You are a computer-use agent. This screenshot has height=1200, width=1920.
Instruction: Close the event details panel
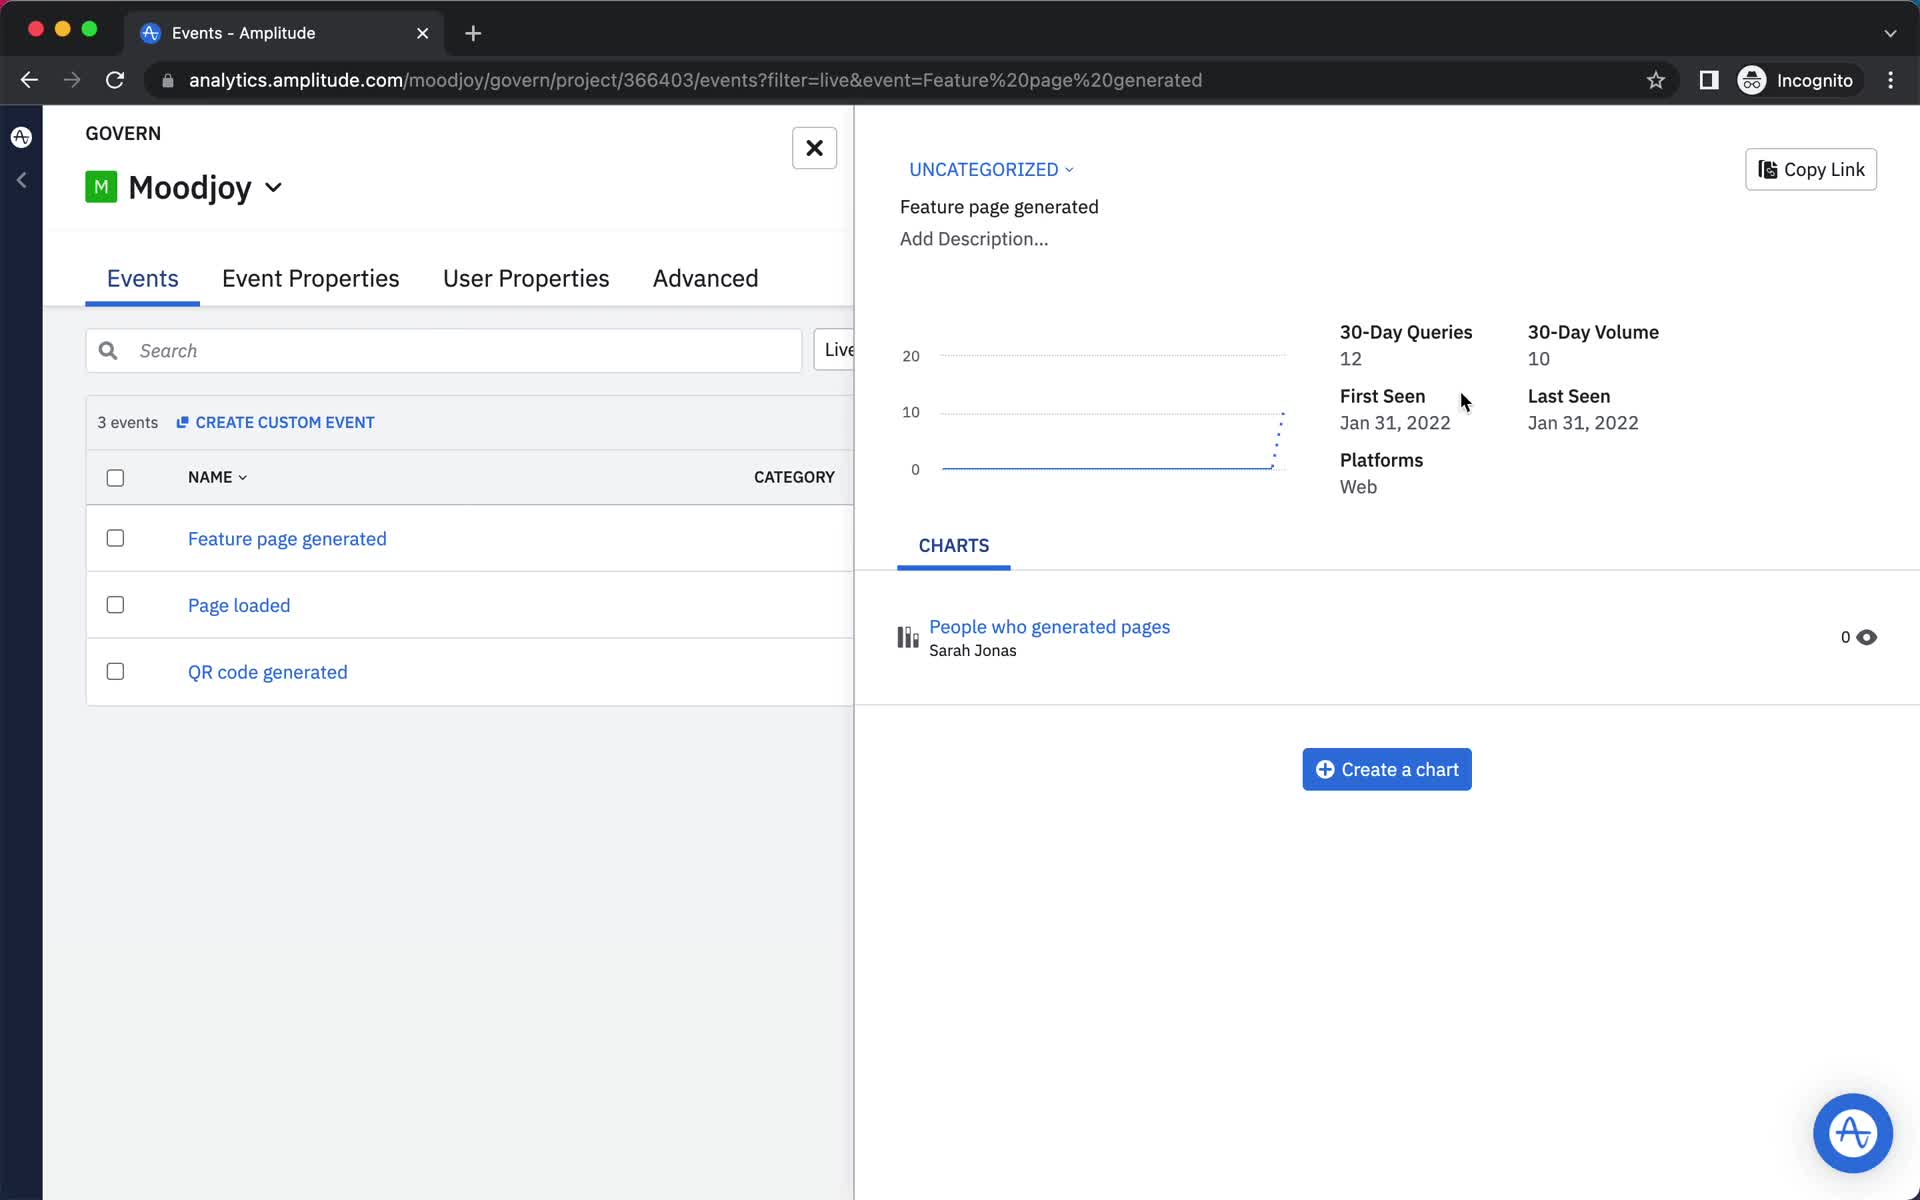click(814, 148)
